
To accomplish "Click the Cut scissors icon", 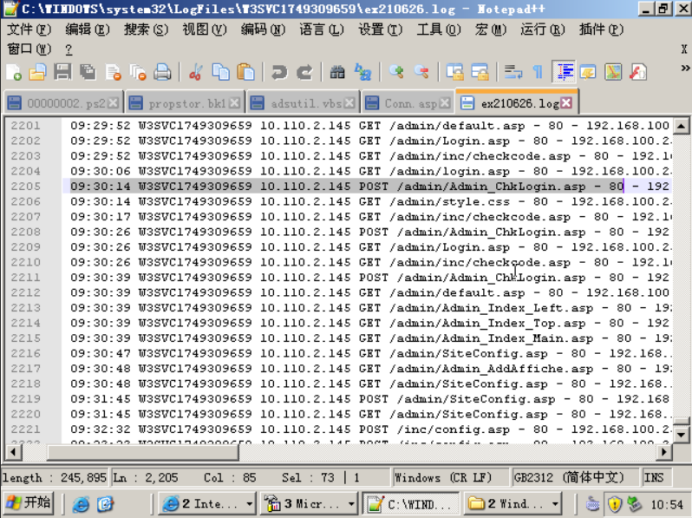I will tap(196, 72).
